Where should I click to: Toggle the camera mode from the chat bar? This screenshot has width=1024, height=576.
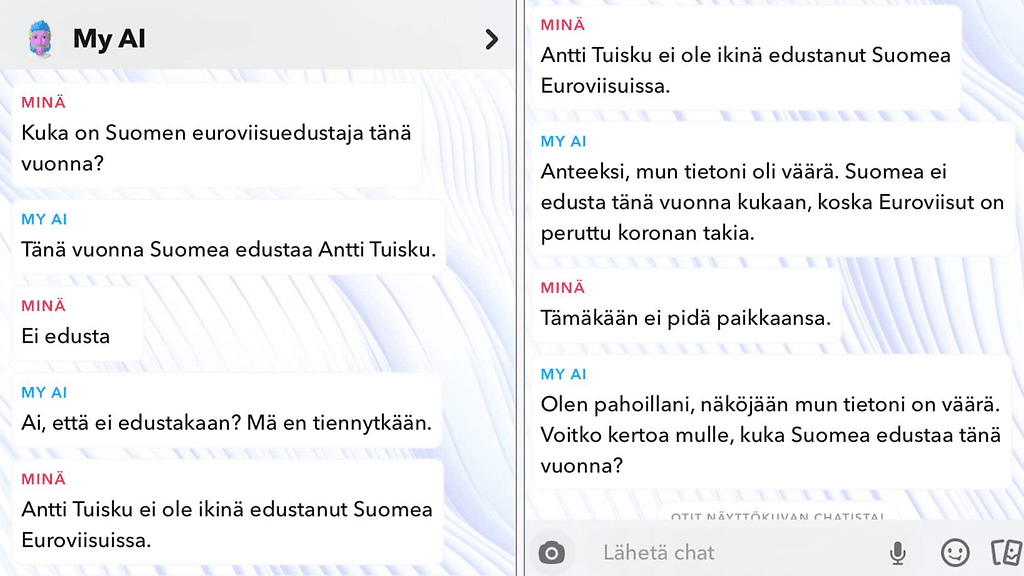pyautogui.click(x=551, y=552)
